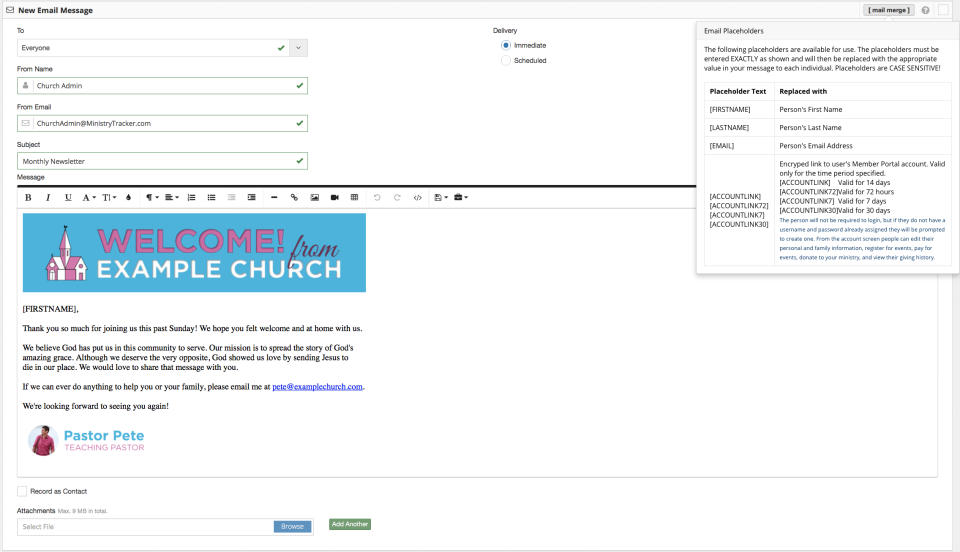Insert a video into the message
The image size is (960, 552).
click(334, 198)
